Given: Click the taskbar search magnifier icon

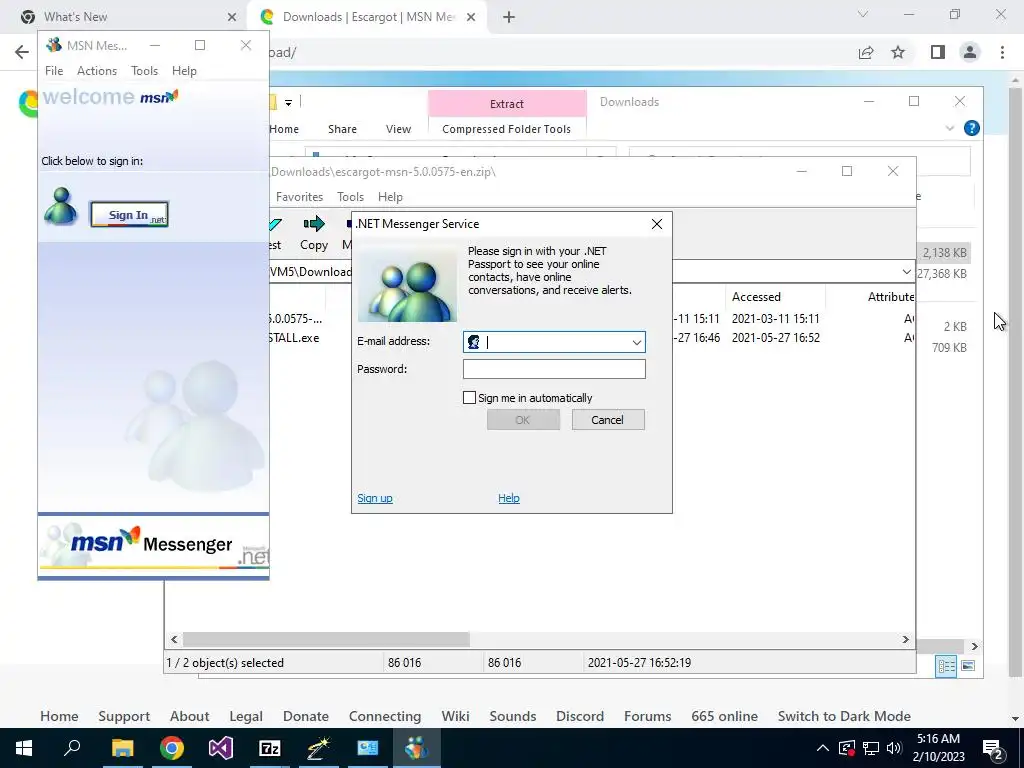Looking at the screenshot, I should (72, 748).
